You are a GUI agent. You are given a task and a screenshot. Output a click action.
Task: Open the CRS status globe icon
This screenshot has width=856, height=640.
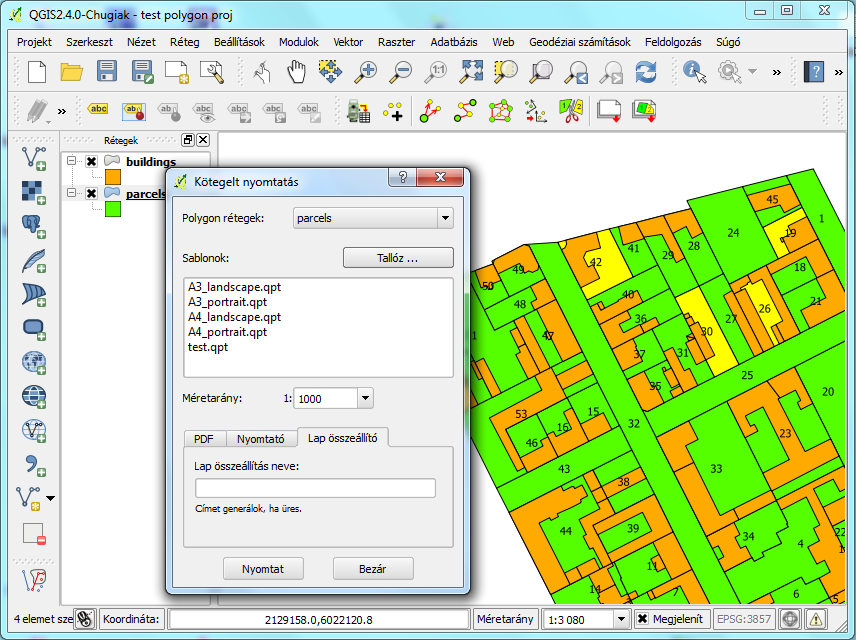pyautogui.click(x=790, y=620)
